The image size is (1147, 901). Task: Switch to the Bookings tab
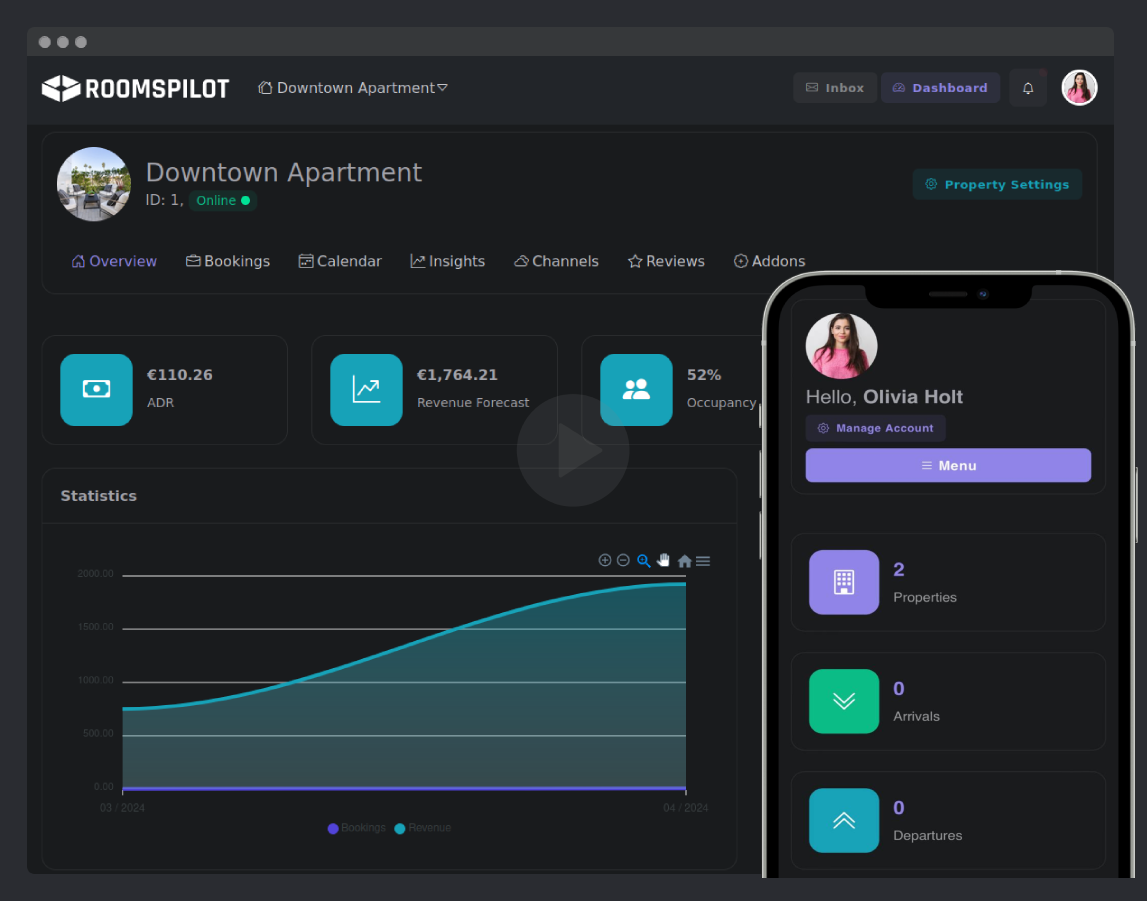(x=228, y=261)
